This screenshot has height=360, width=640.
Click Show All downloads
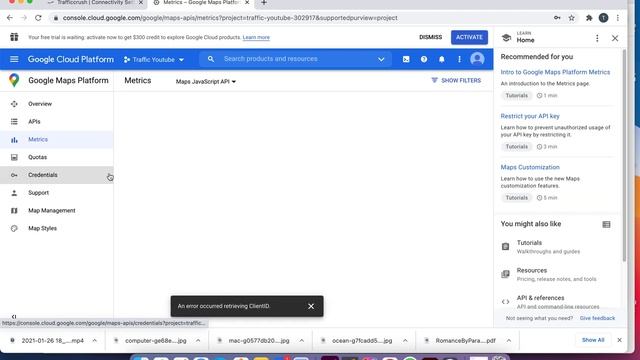593,340
